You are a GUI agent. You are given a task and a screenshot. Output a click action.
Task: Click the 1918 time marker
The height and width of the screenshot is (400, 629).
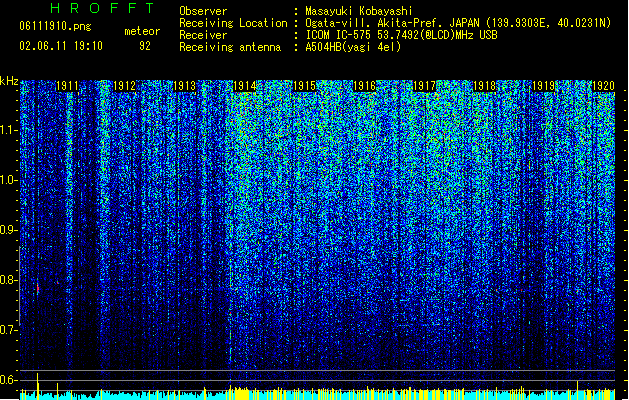[485, 86]
